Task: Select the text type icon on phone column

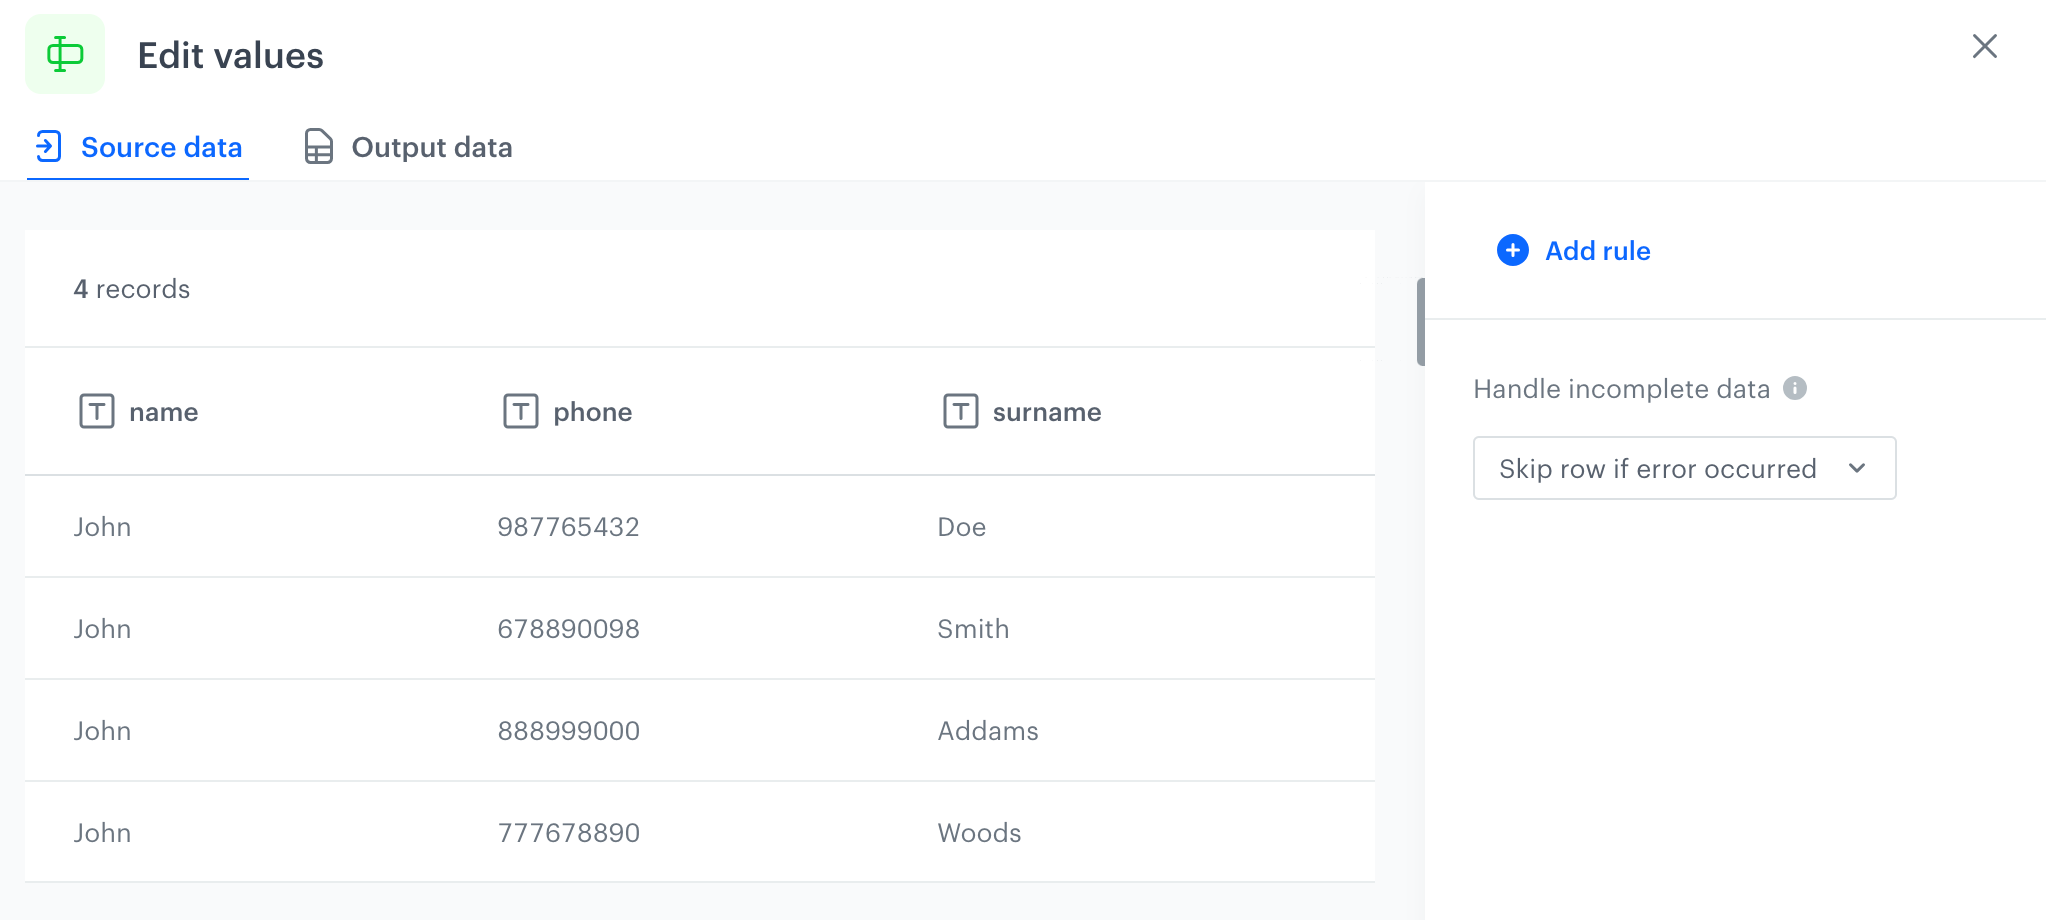Action: click(519, 411)
